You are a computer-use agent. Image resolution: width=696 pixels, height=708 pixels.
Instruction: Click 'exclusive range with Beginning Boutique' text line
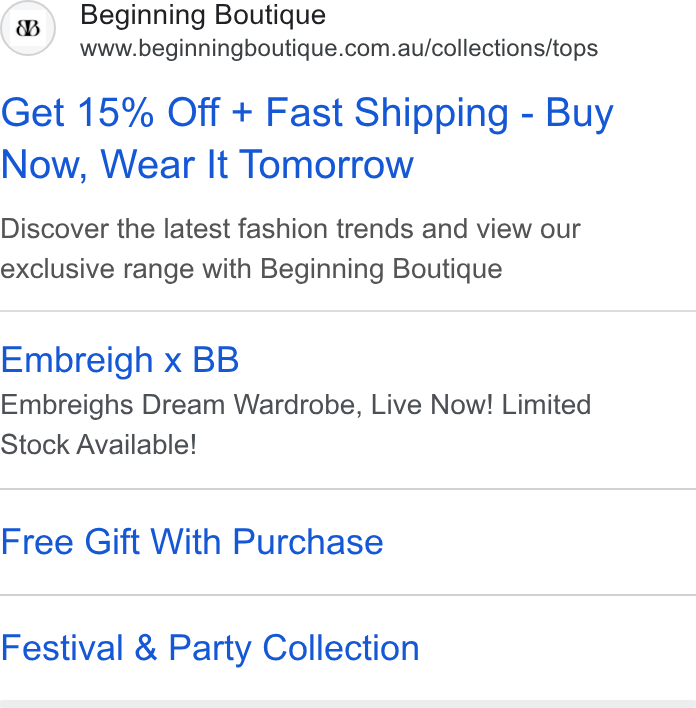(252, 269)
